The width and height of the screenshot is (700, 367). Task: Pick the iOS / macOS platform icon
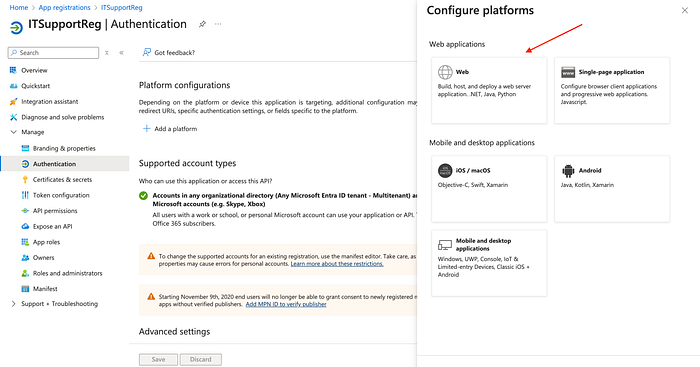pyautogui.click(x=445, y=171)
